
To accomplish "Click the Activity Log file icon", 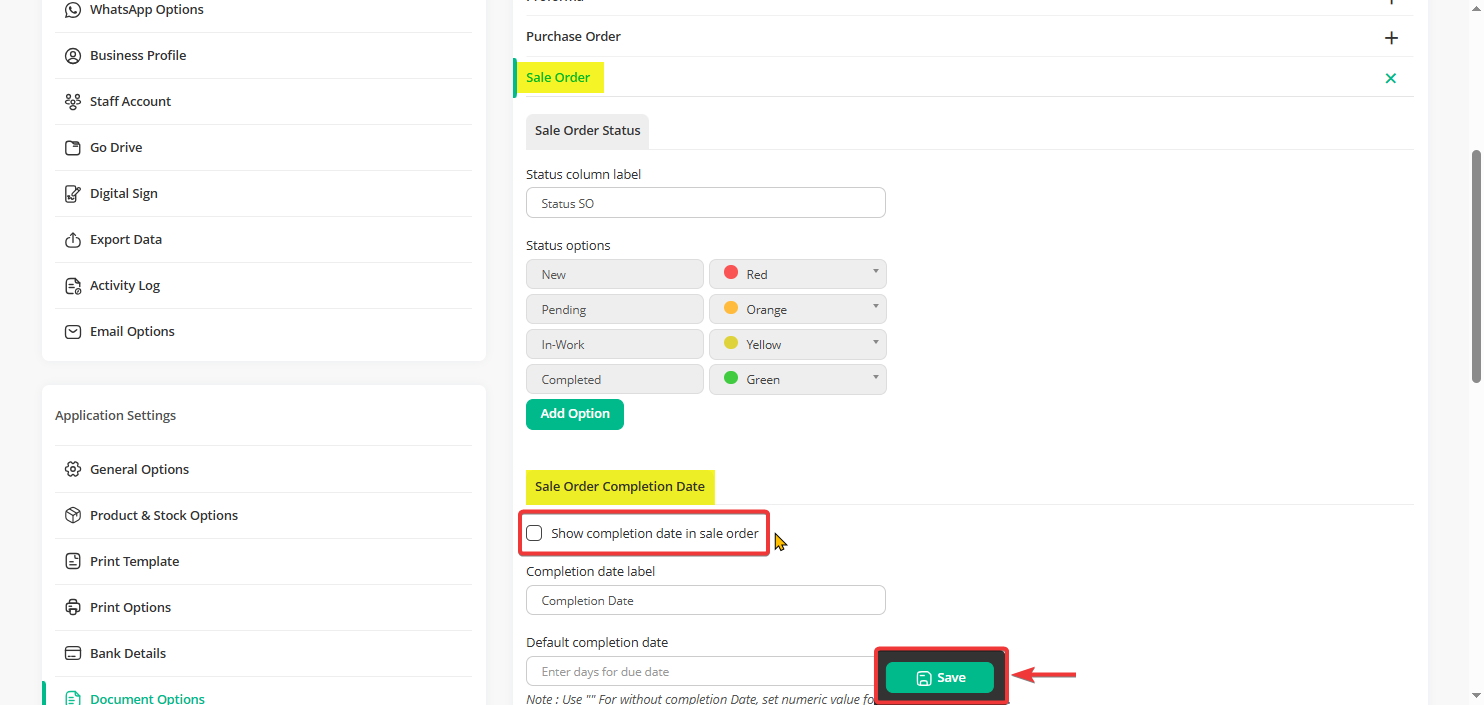I will [72, 286].
